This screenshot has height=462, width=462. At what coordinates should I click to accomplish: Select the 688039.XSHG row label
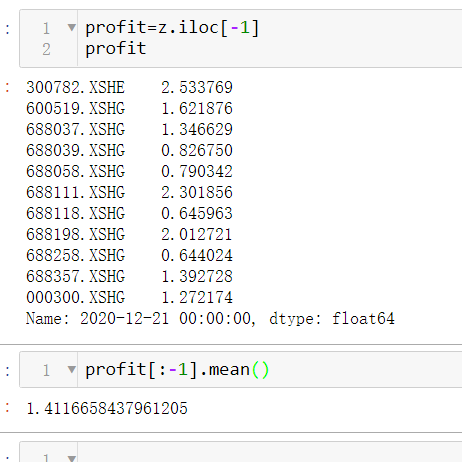(x=76, y=151)
